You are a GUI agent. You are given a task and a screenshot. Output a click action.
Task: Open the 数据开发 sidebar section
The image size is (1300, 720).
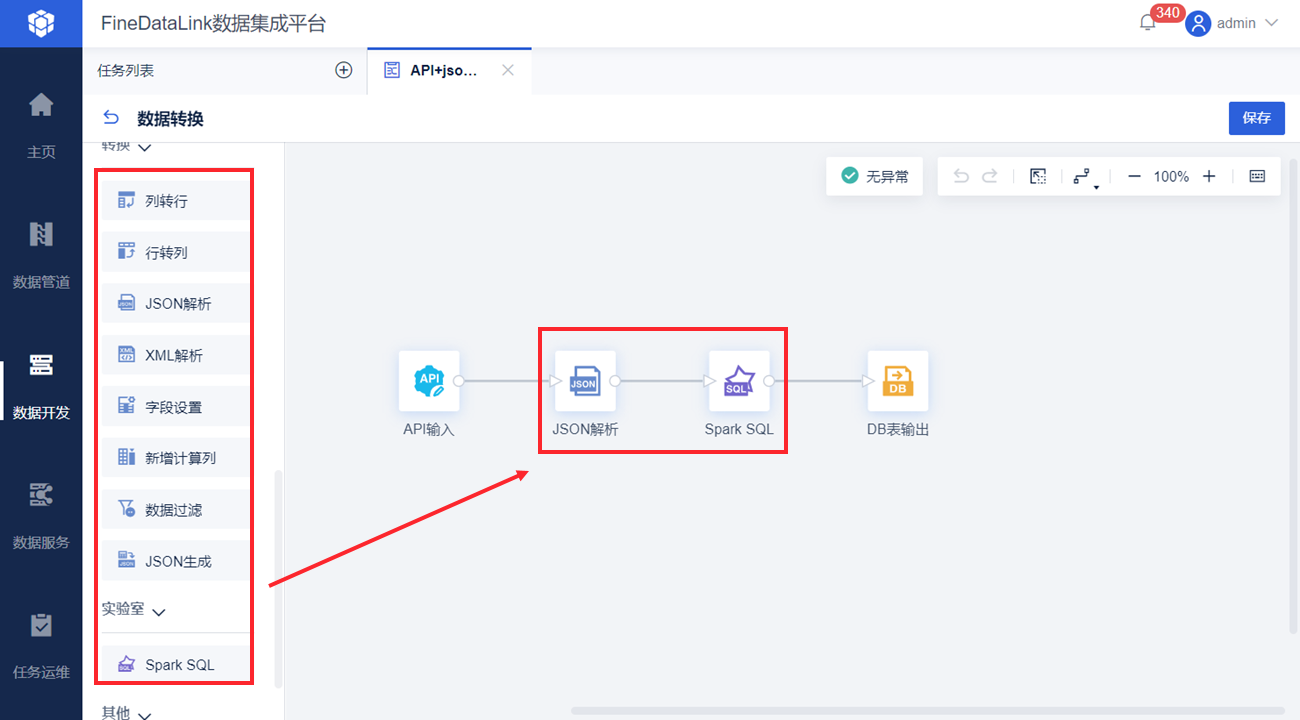click(41, 385)
